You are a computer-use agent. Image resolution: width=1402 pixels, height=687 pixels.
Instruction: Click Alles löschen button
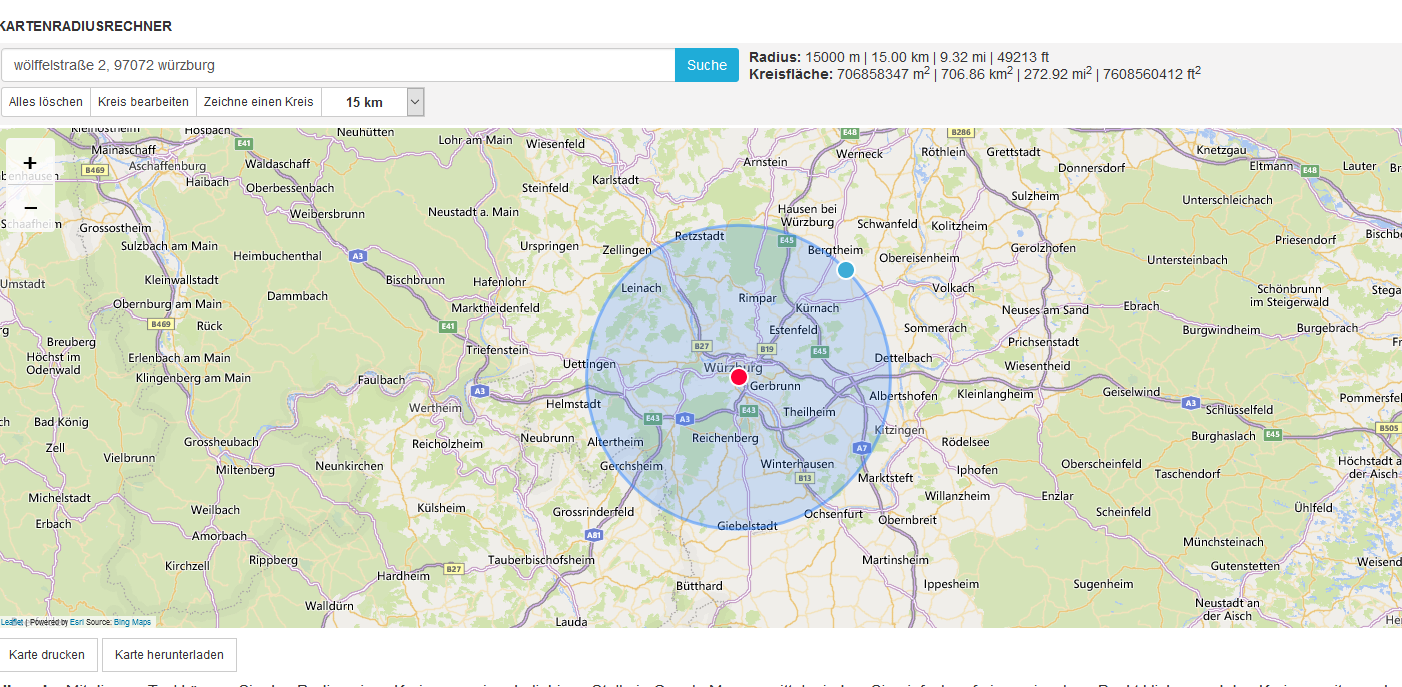click(x=46, y=102)
